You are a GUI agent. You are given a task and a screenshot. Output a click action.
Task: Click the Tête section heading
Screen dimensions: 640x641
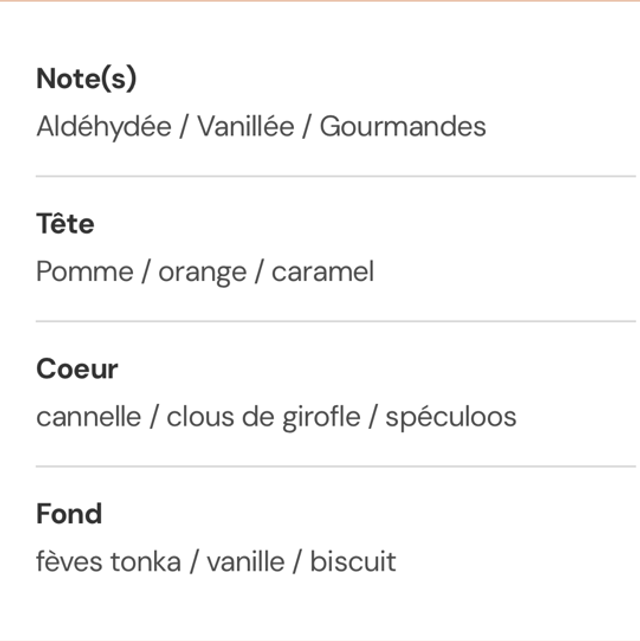[x=65, y=224]
